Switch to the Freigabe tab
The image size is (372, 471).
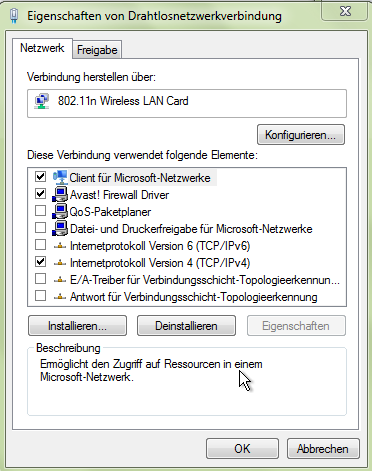[97, 50]
